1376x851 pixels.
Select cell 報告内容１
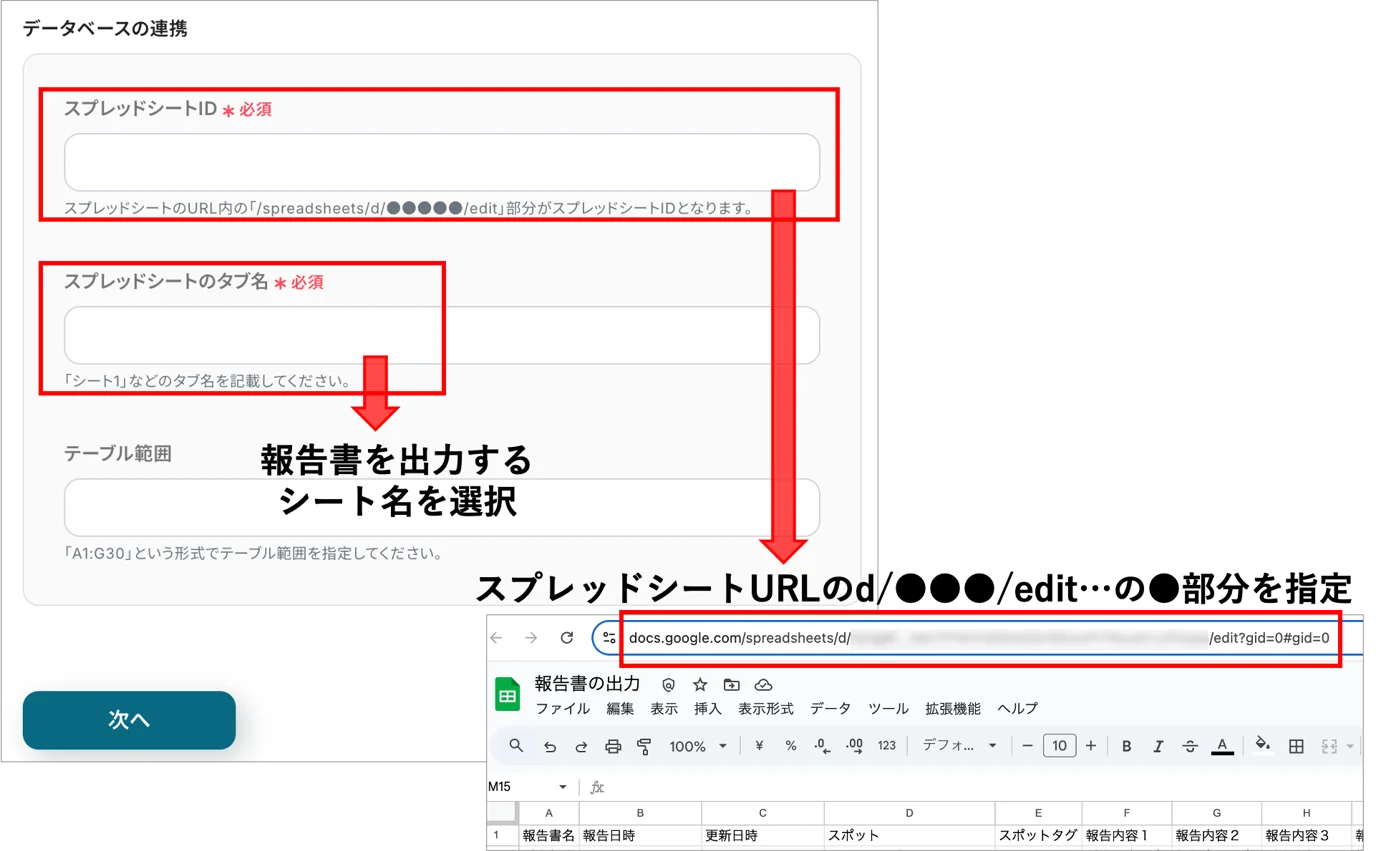1127,836
